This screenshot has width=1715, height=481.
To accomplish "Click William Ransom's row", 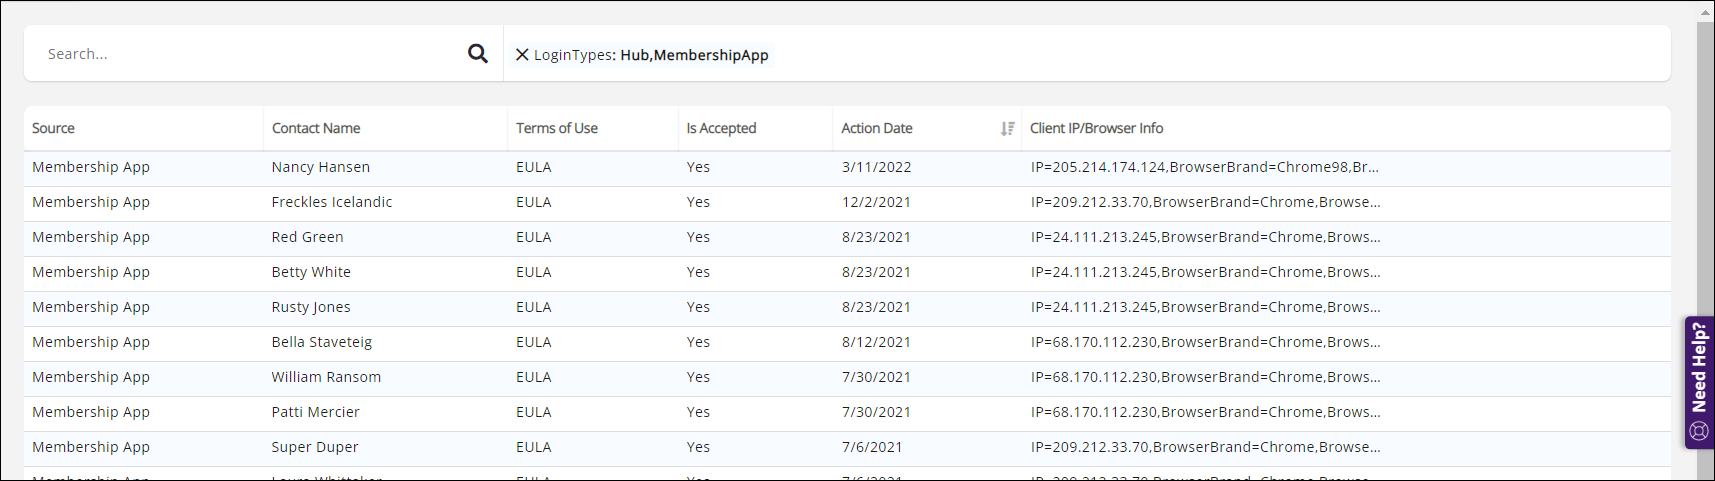I will pyautogui.click(x=326, y=377).
